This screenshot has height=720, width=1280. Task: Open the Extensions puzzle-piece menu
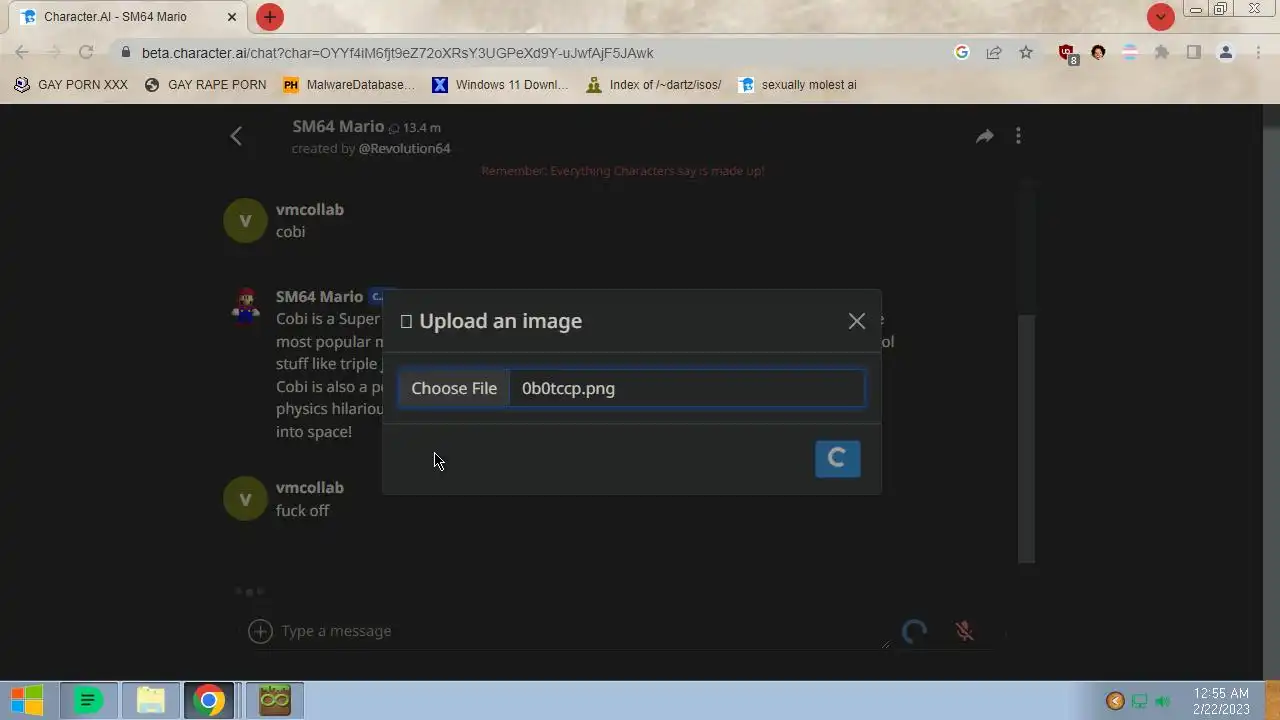point(1161,52)
